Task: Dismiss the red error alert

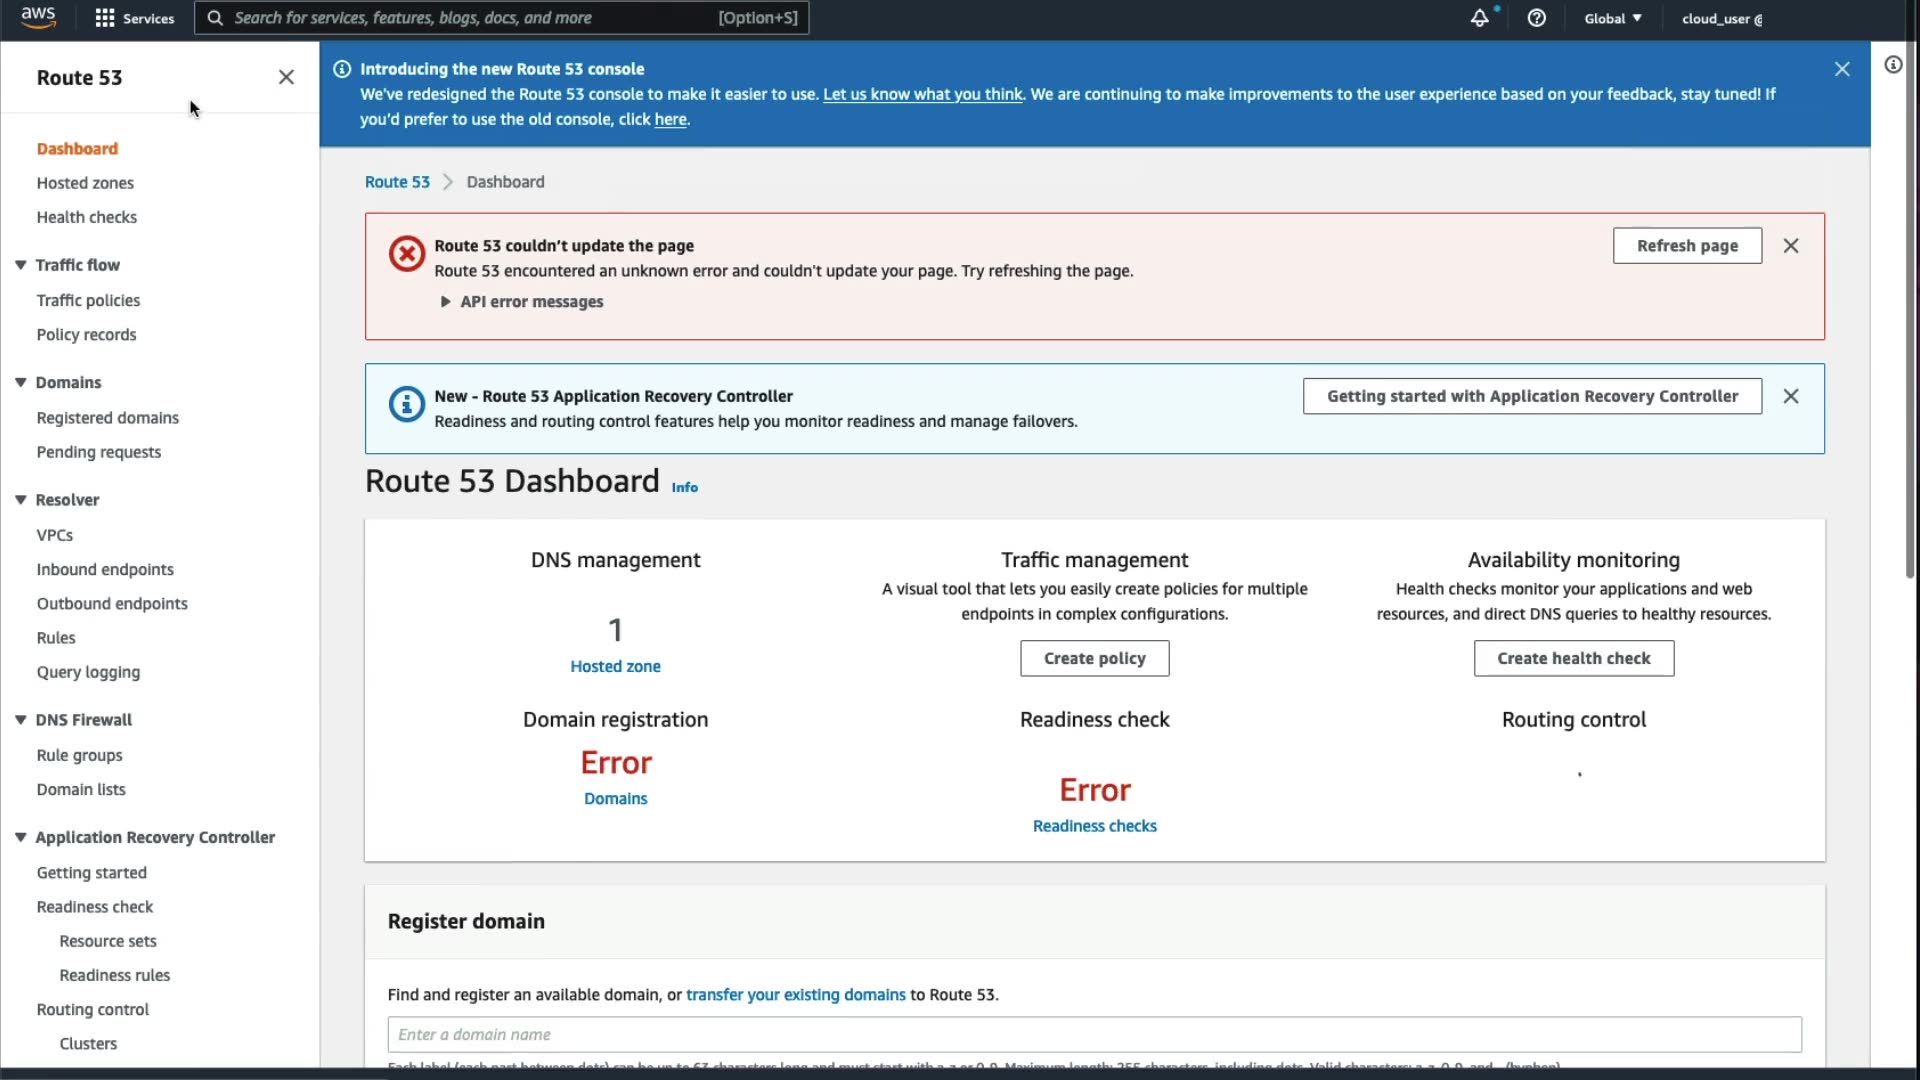Action: [x=1791, y=246]
